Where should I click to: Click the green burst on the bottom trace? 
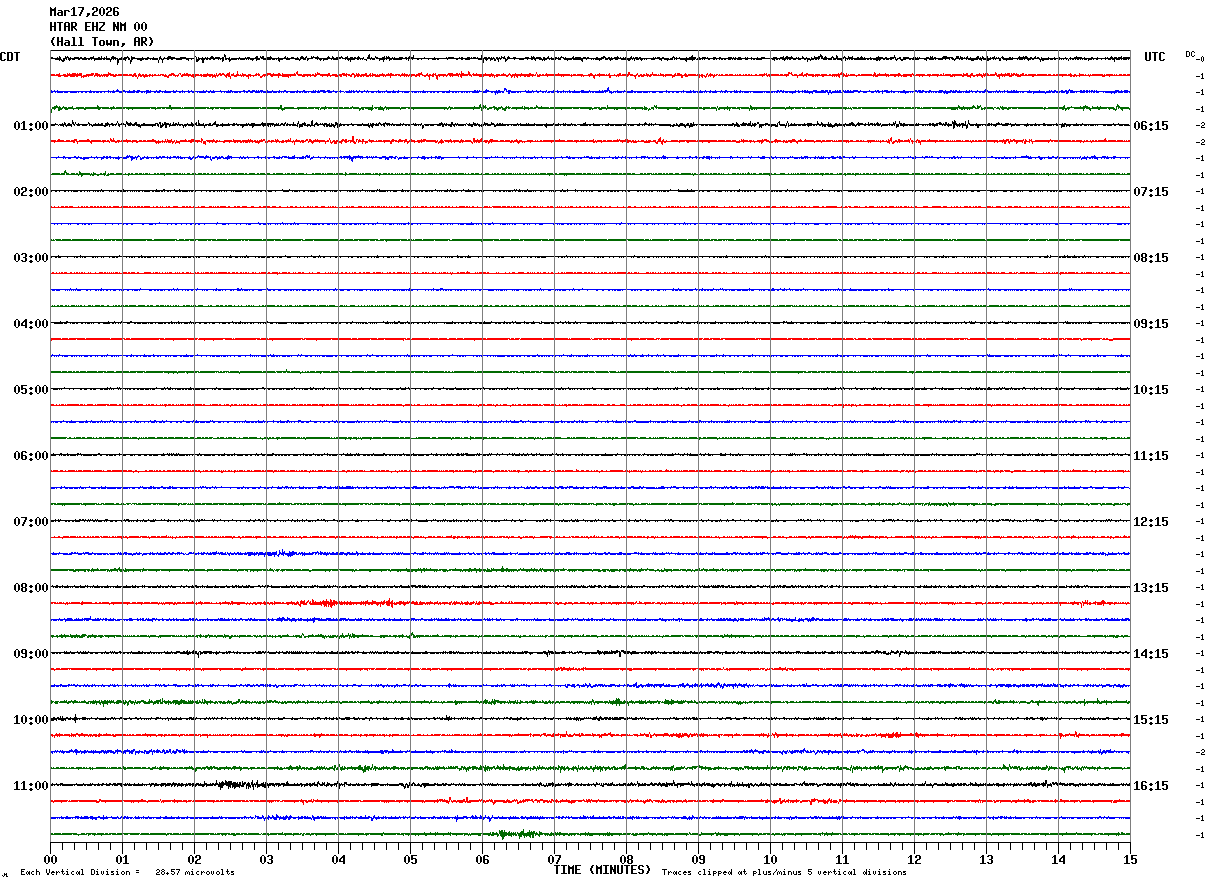tap(517, 833)
